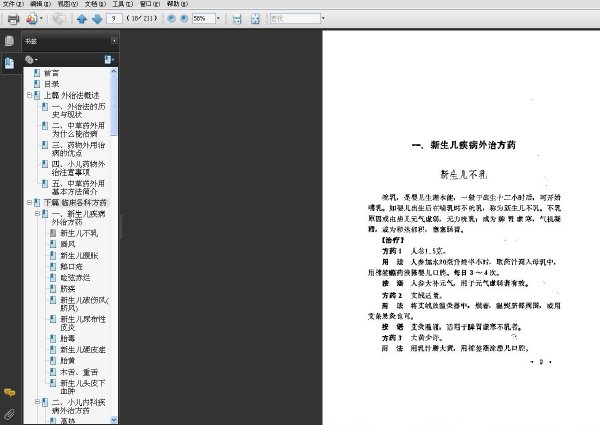Open the 胎黄 bookmark
The image size is (600, 425).
point(68,360)
